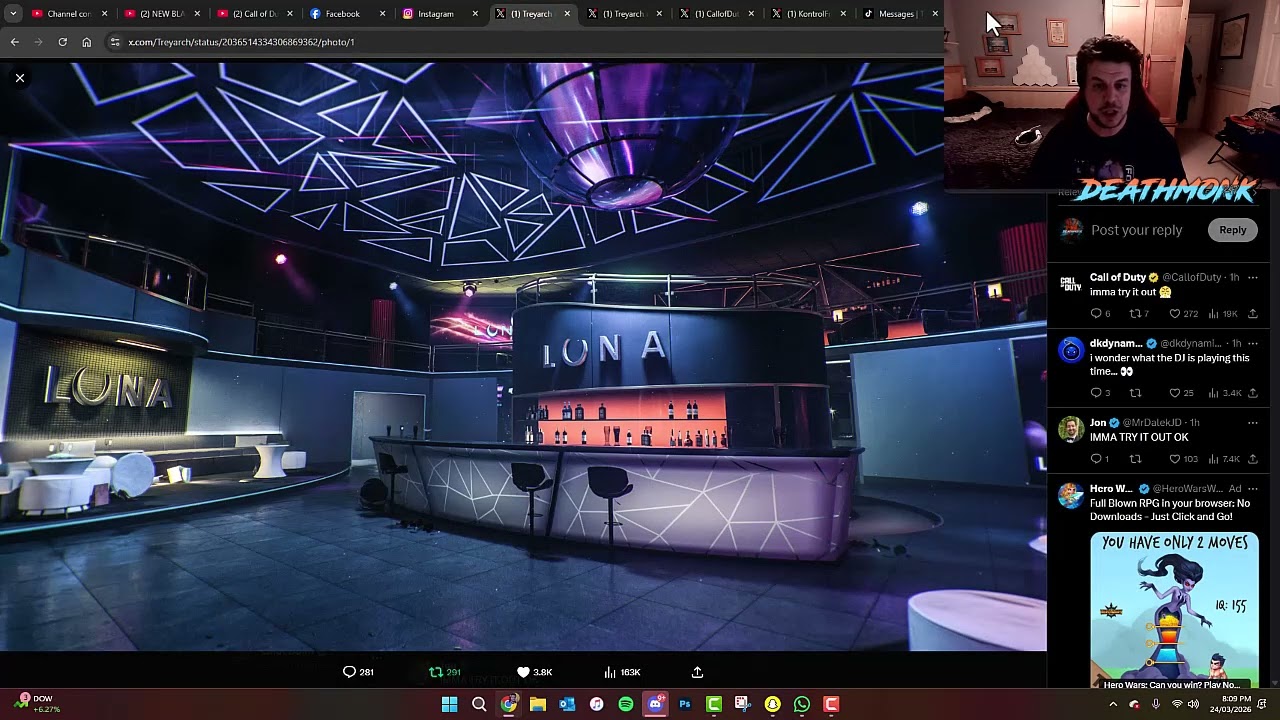The width and height of the screenshot is (1280, 720).
Task: Like the Call of Duty reply
Action: coord(1183,314)
